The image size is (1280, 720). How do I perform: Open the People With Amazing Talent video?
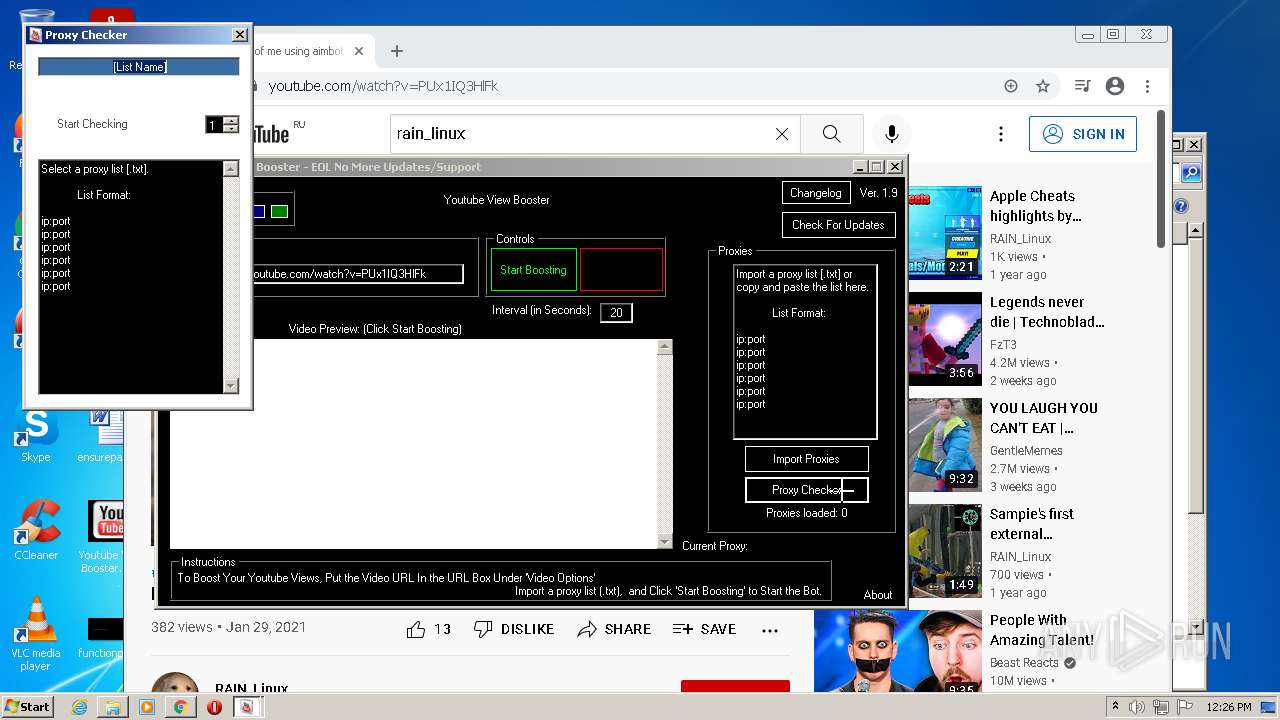click(1042, 630)
